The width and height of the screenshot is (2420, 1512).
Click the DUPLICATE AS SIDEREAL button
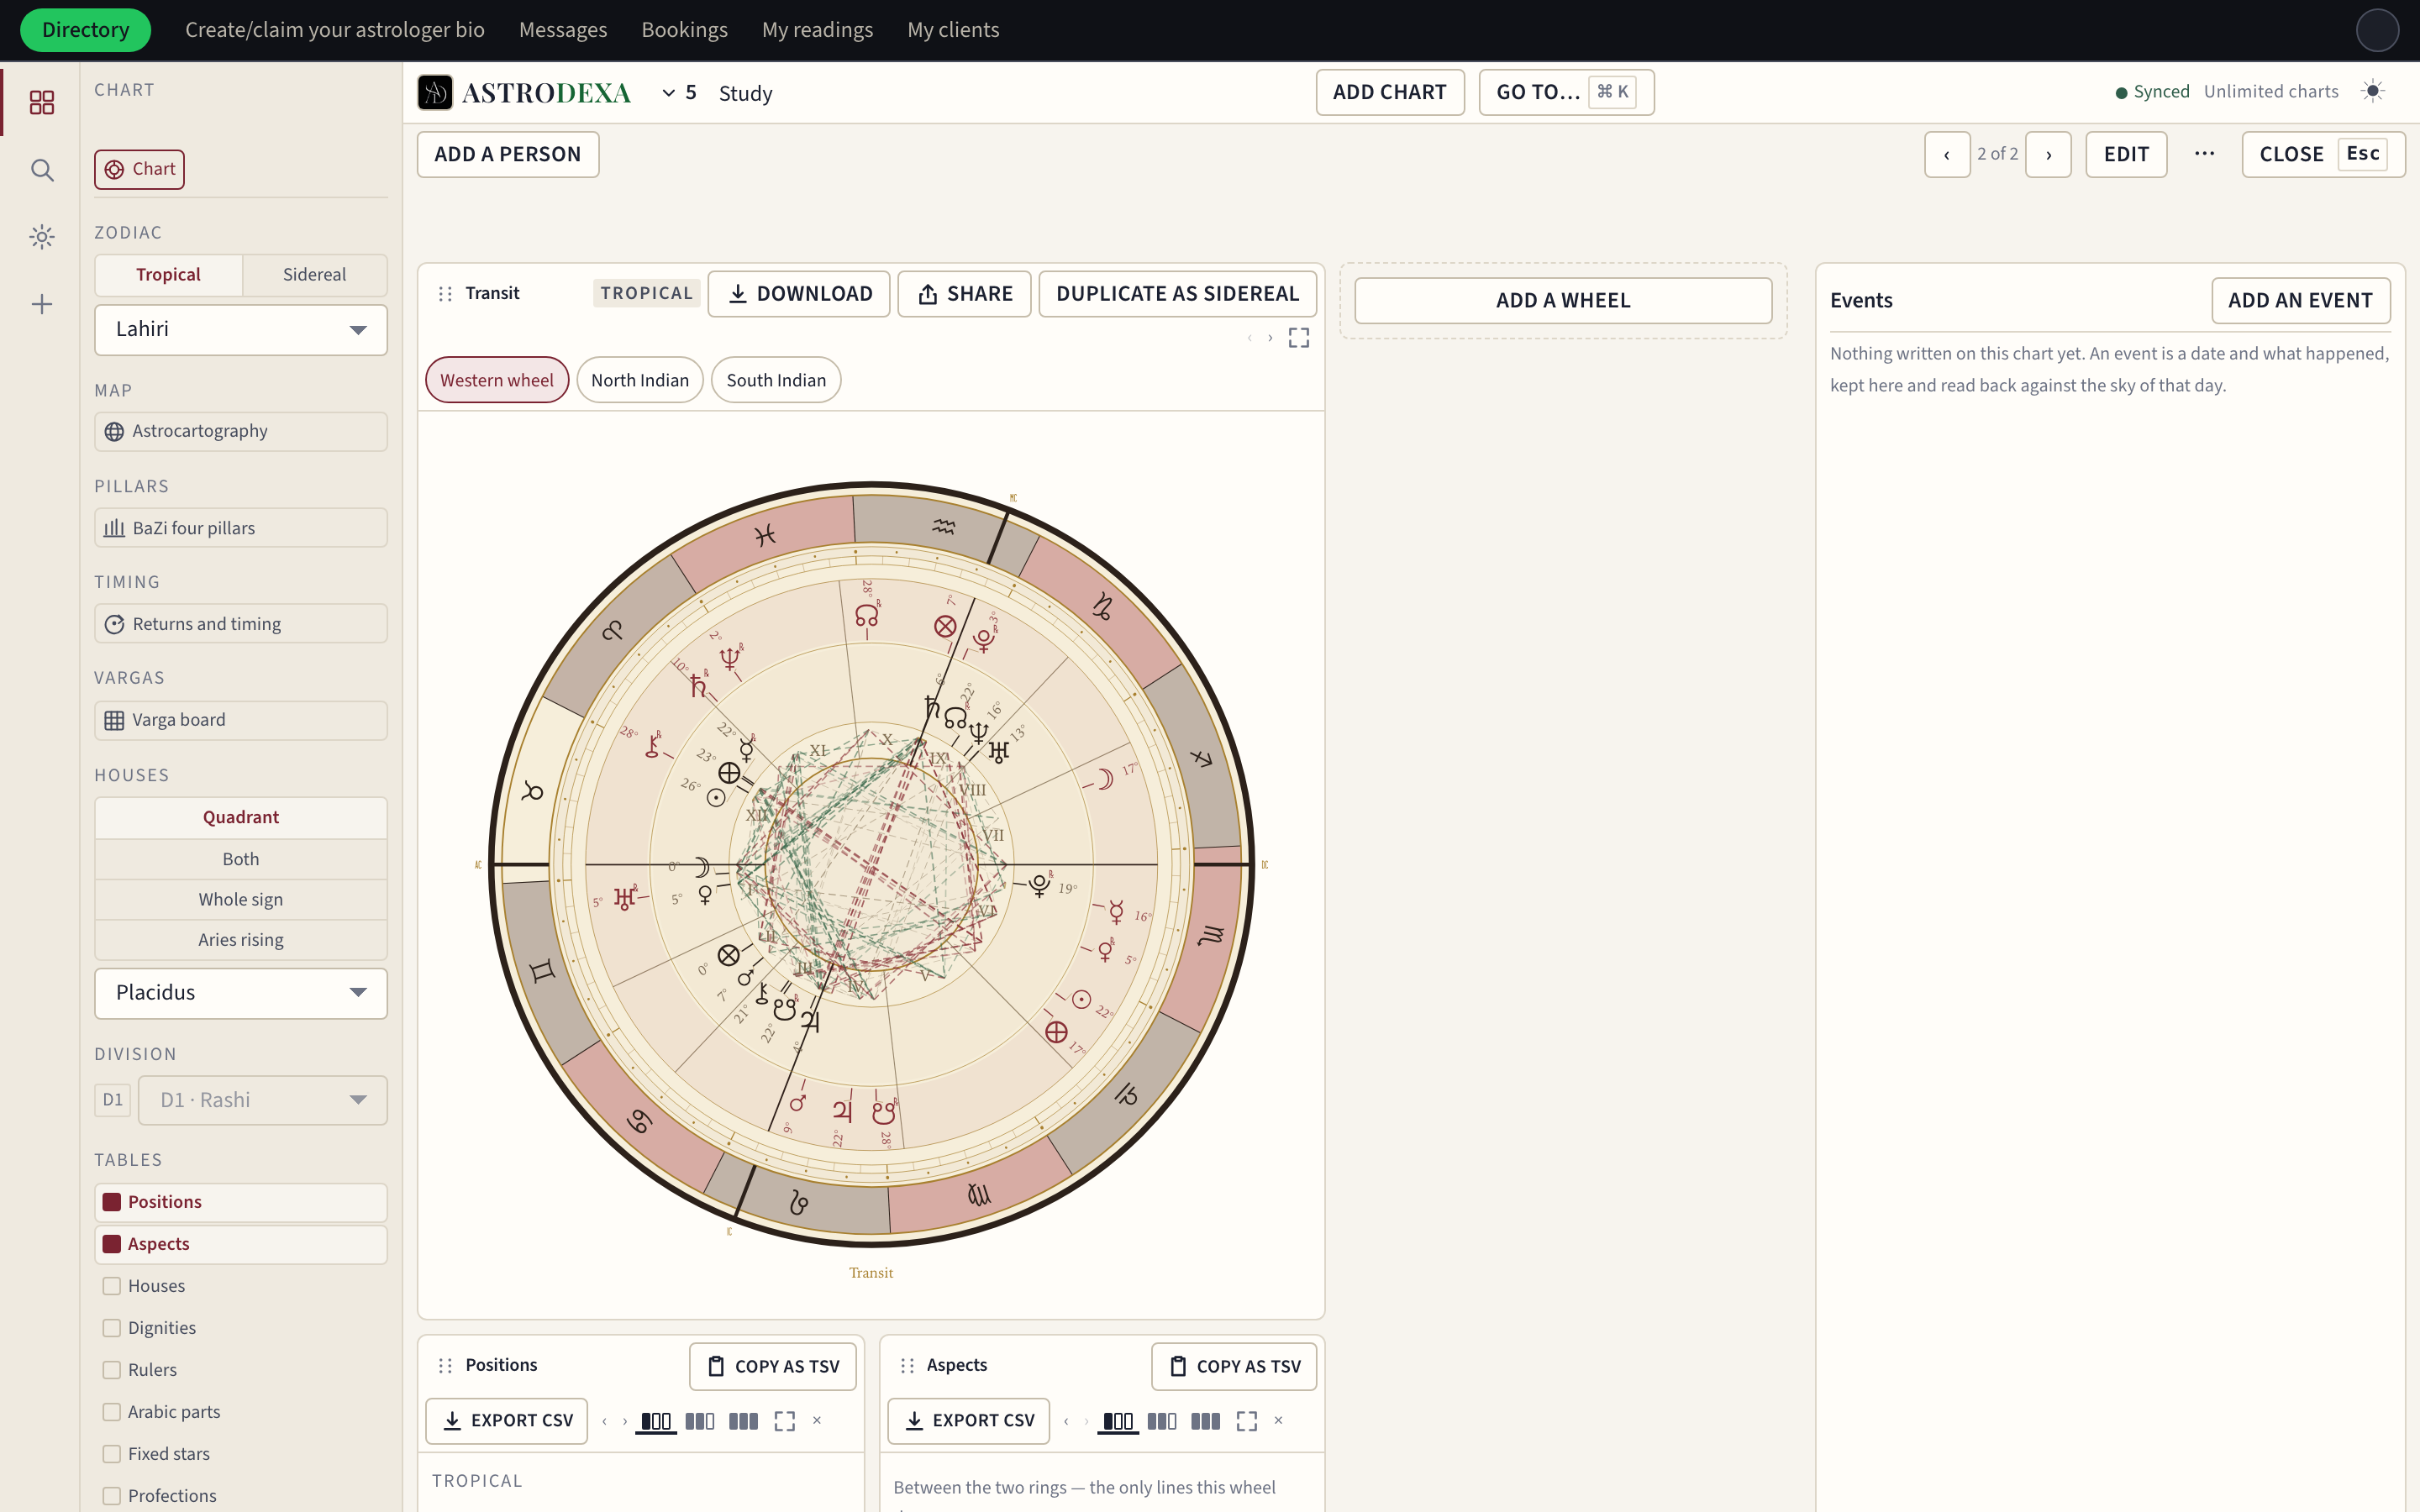(x=1177, y=294)
